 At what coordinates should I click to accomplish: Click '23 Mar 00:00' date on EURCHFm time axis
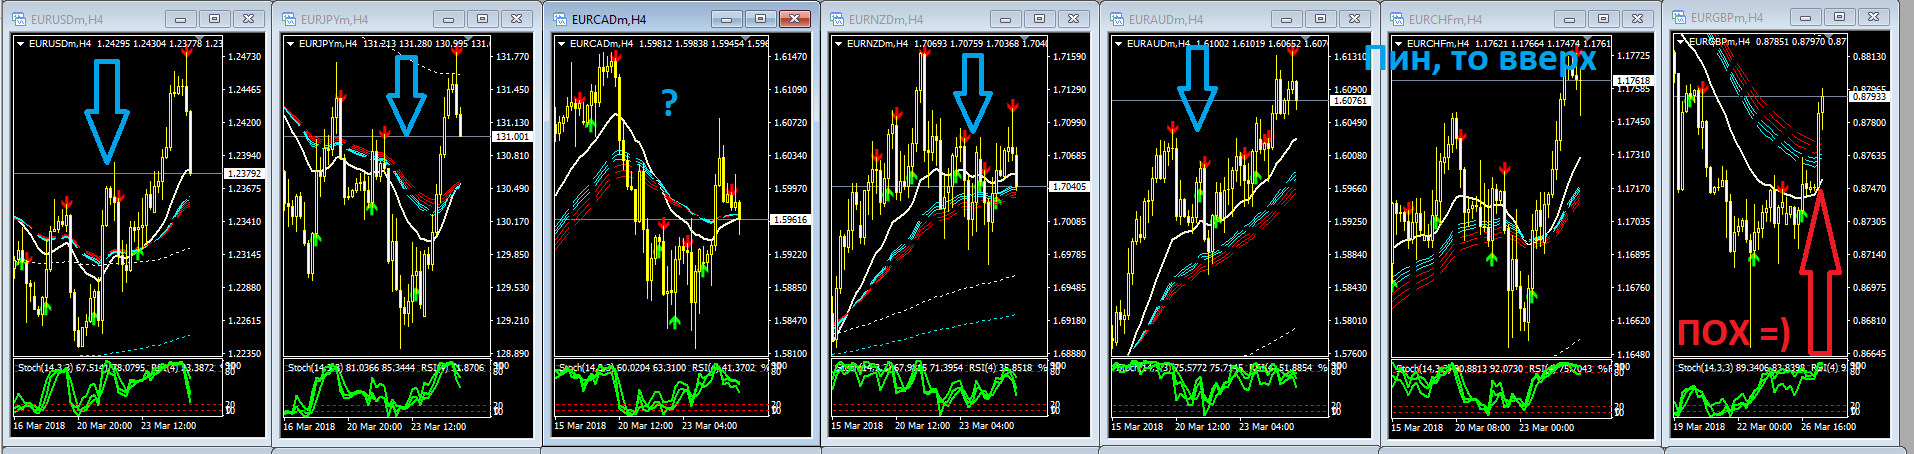point(1547,428)
